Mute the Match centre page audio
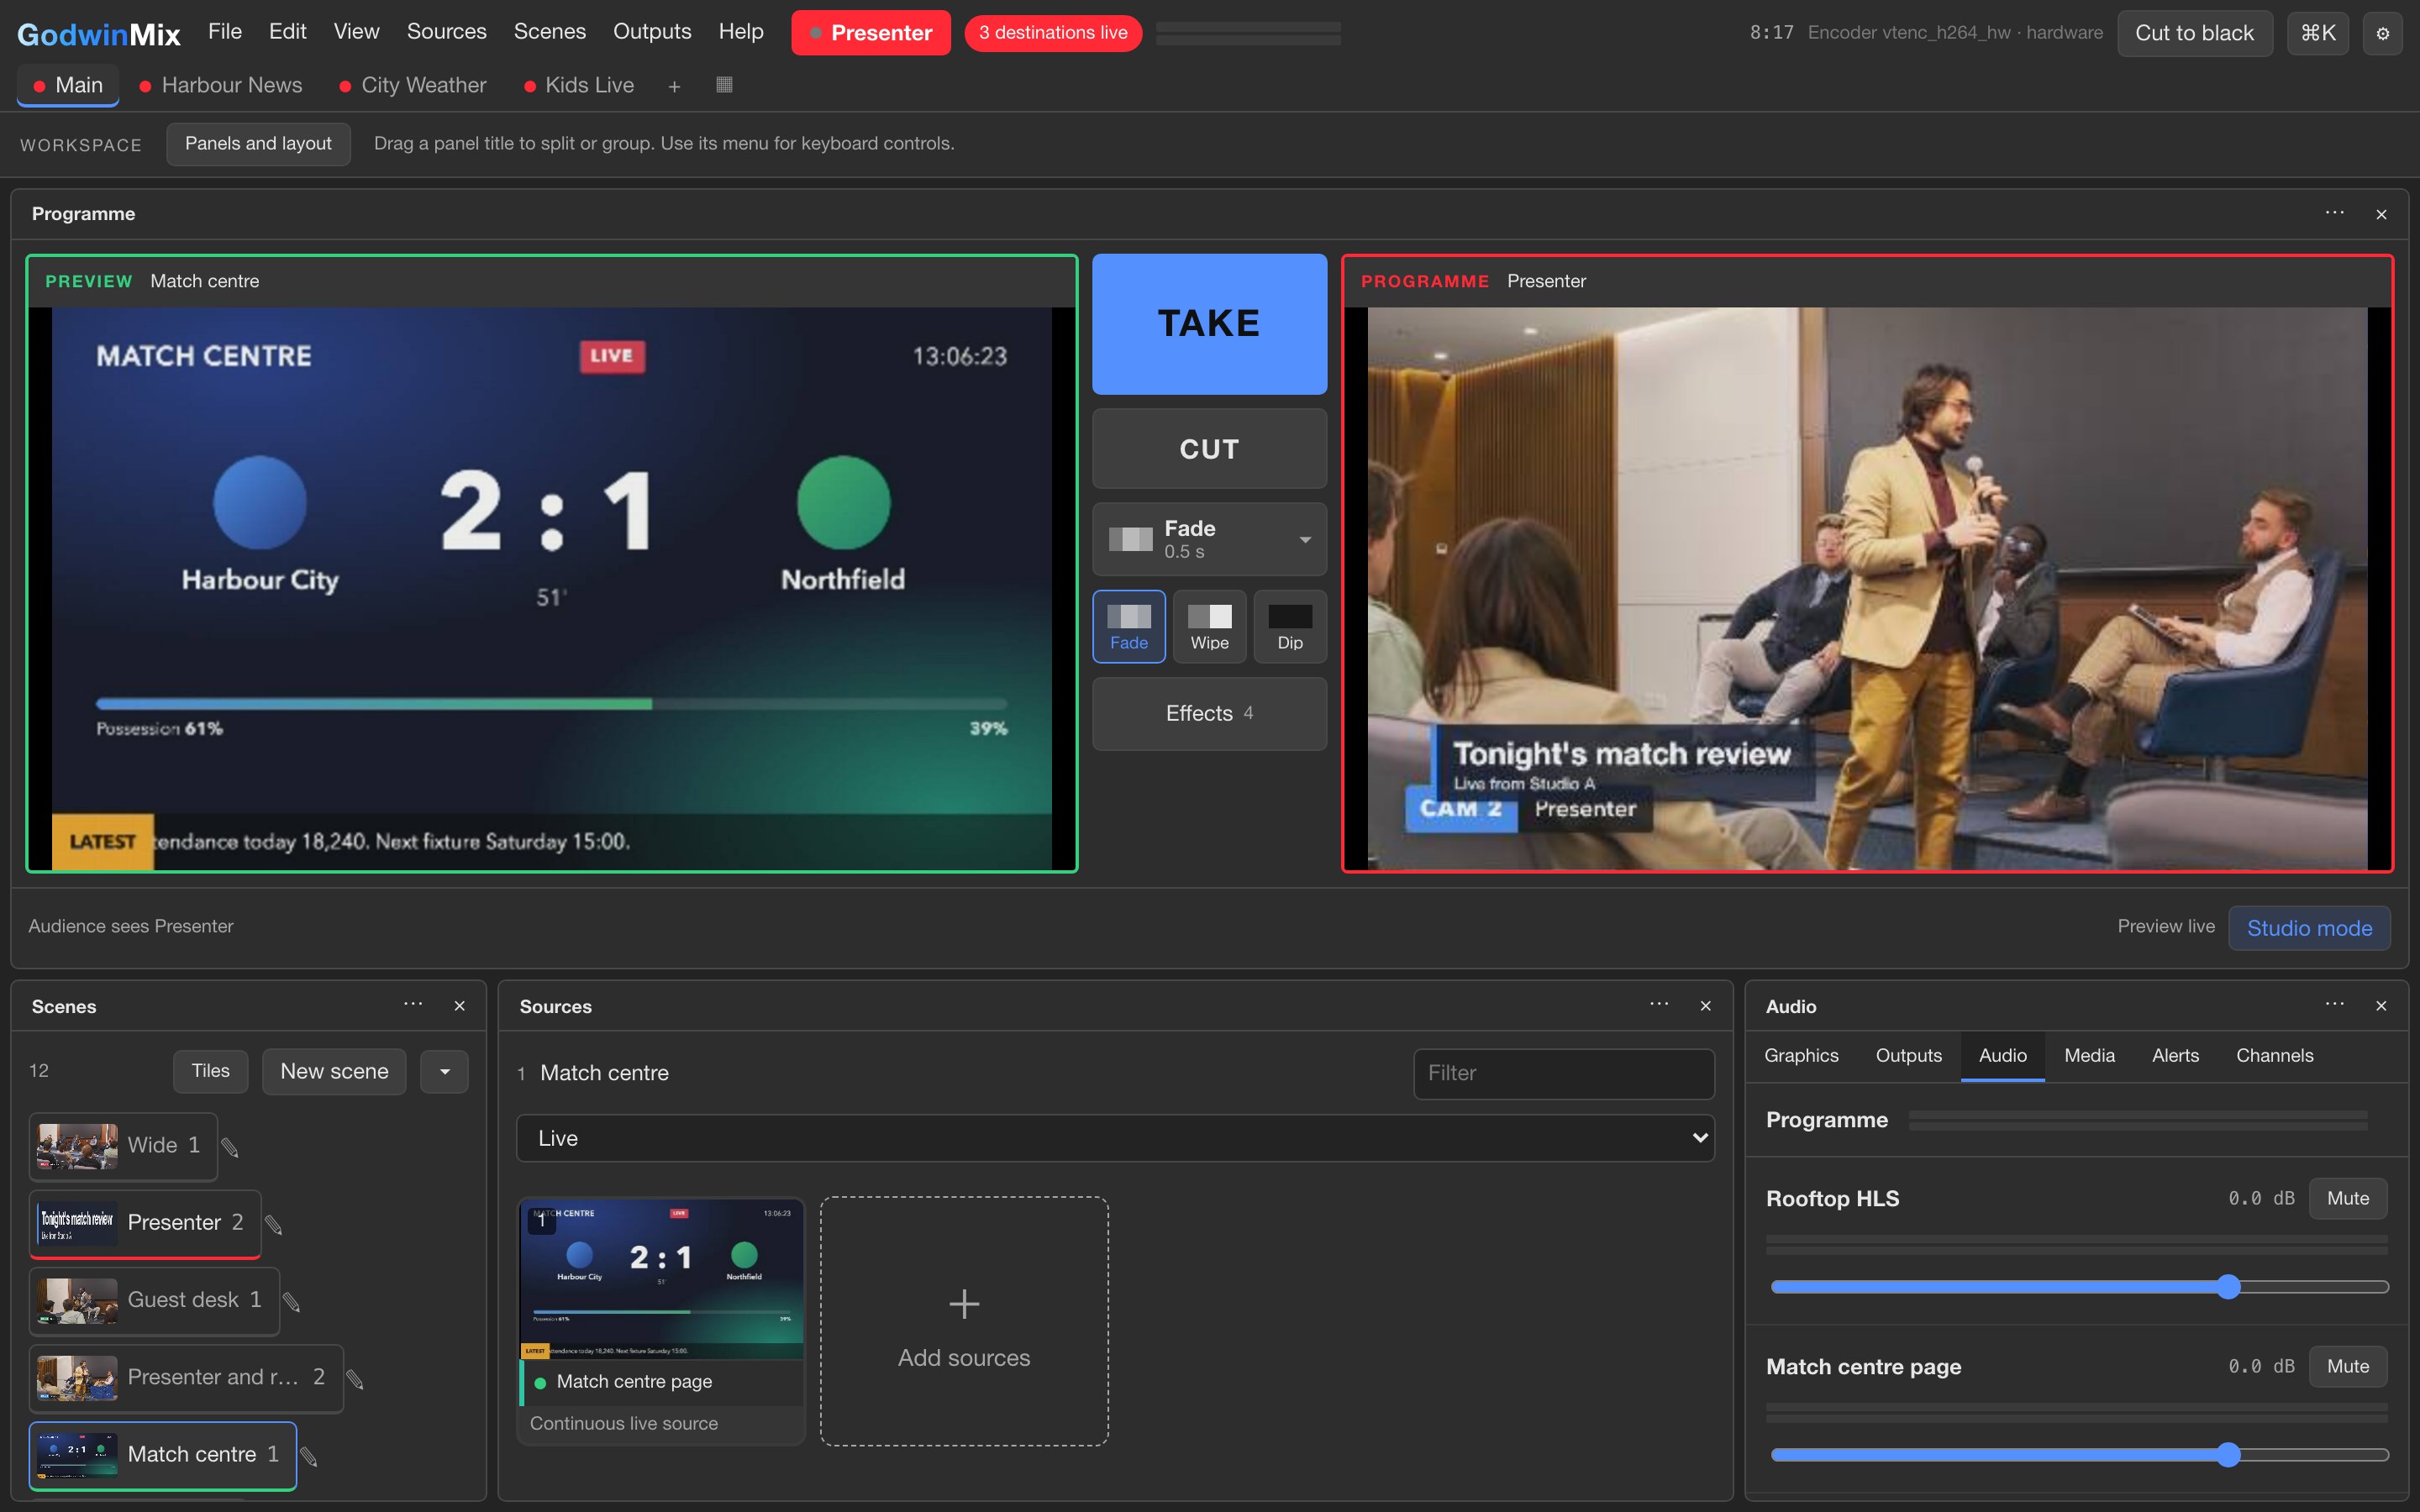The image size is (2420, 1512). [x=2347, y=1366]
